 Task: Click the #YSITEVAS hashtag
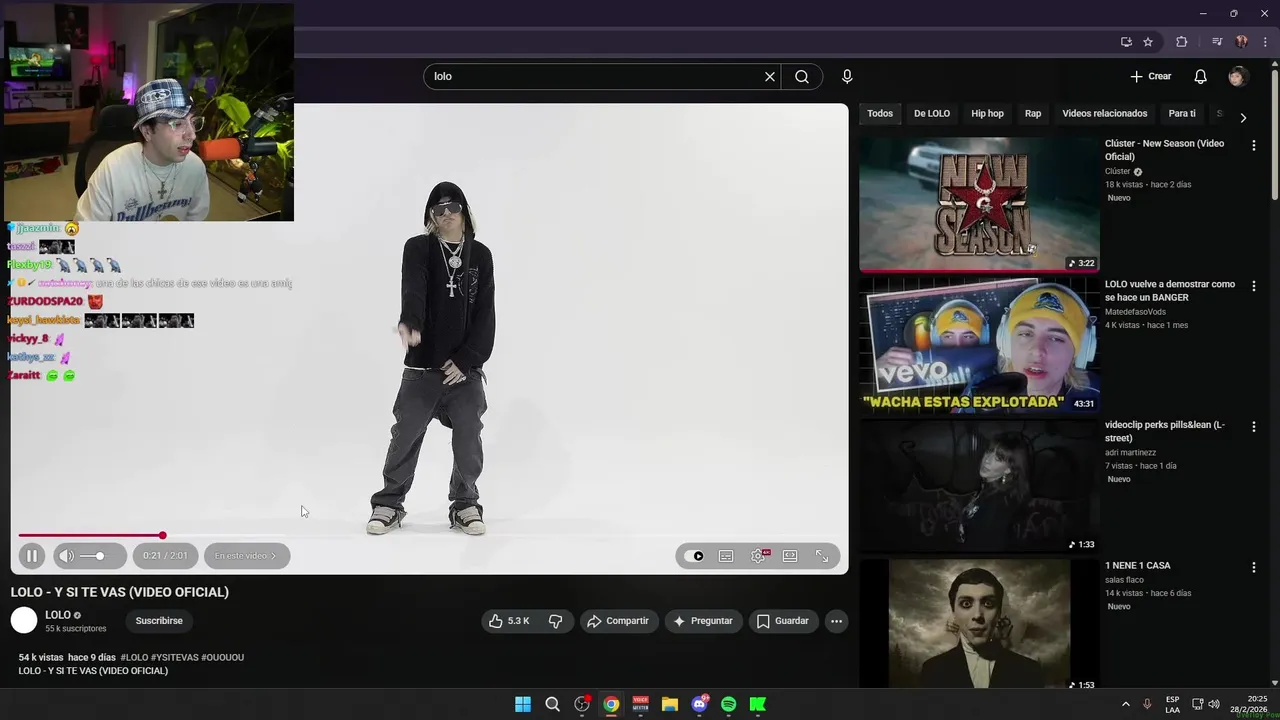tap(174, 658)
